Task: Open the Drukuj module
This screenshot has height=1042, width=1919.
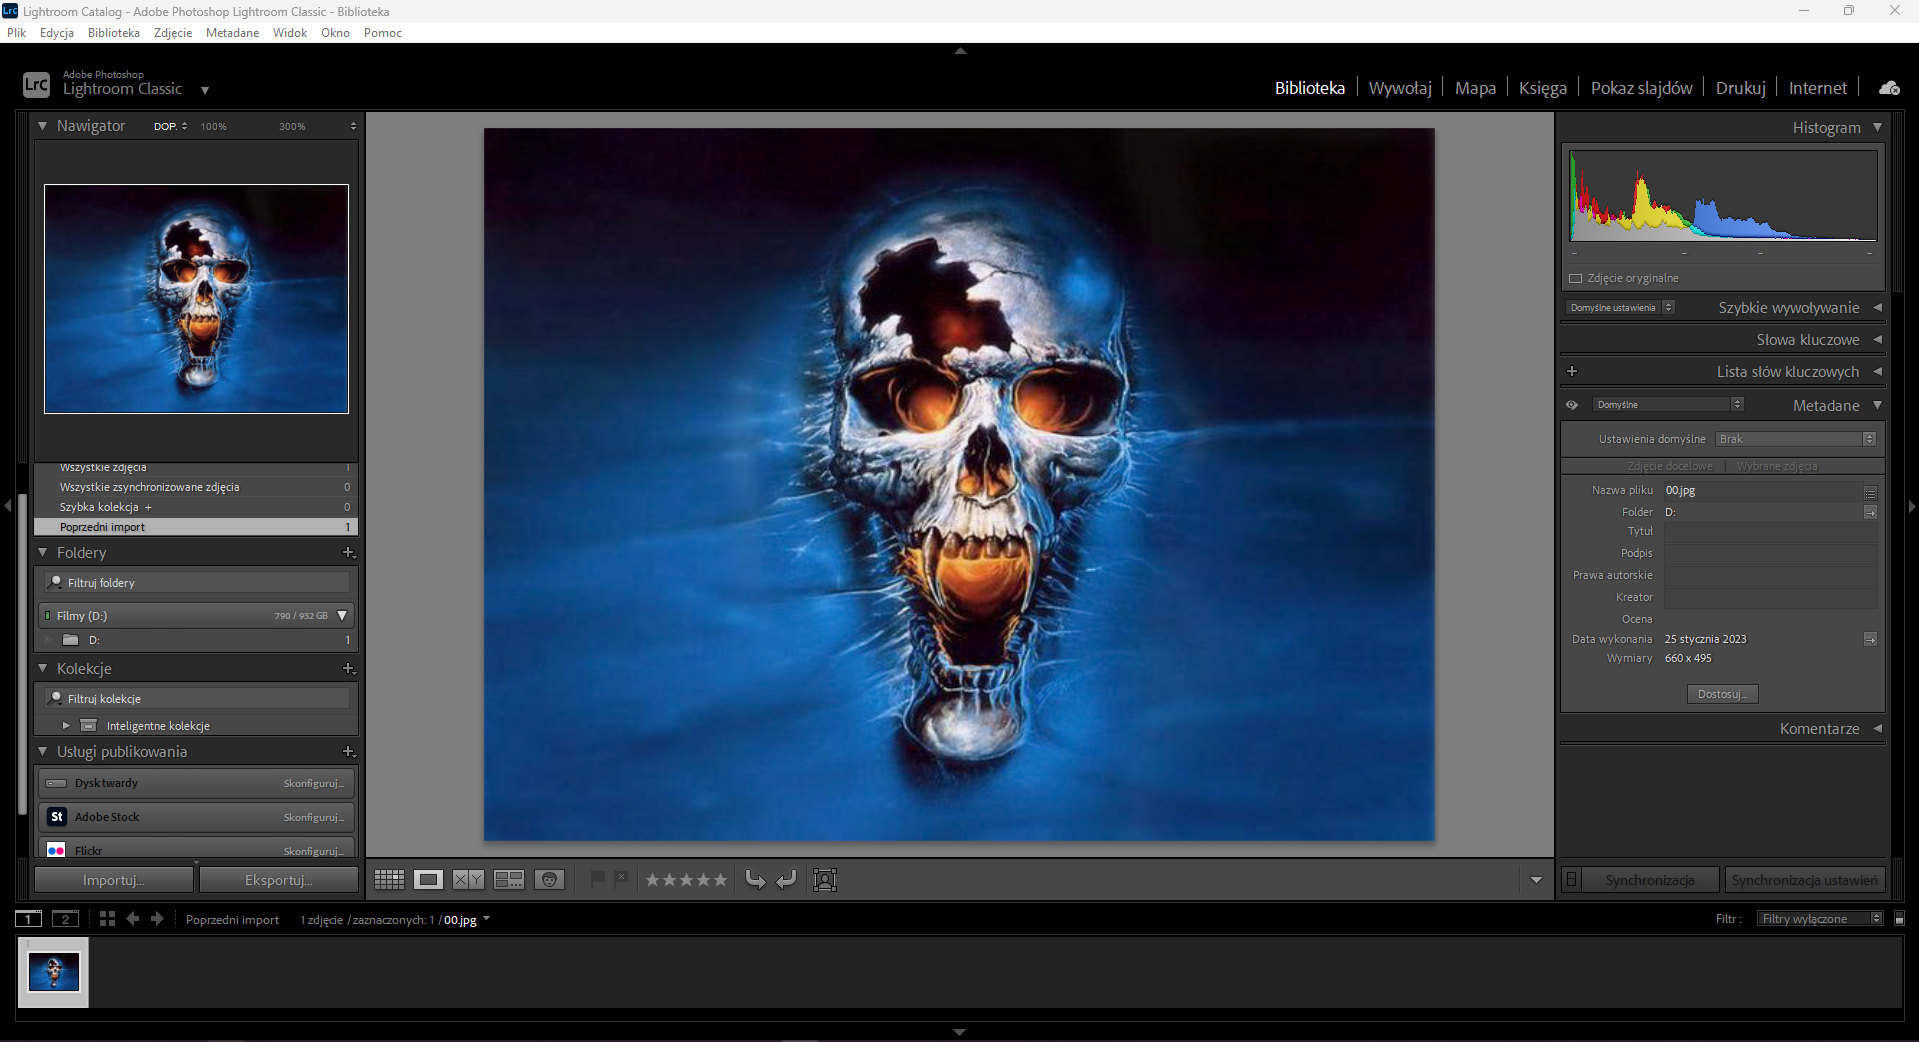Action: (x=1741, y=88)
